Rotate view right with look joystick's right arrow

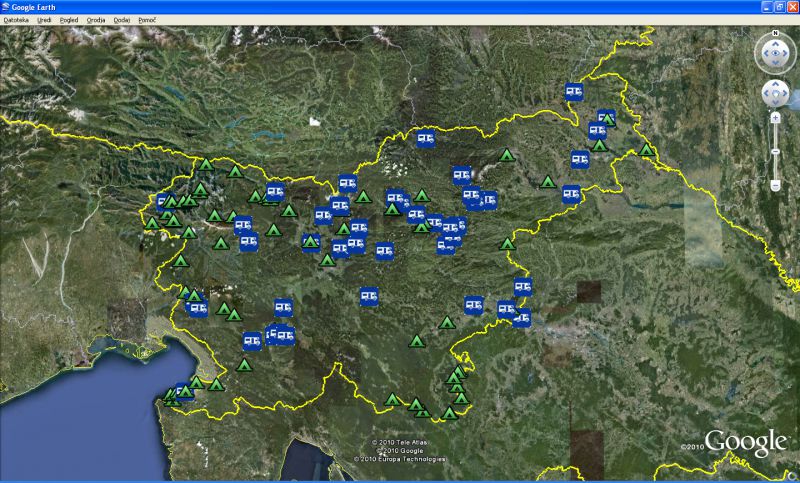point(785,53)
